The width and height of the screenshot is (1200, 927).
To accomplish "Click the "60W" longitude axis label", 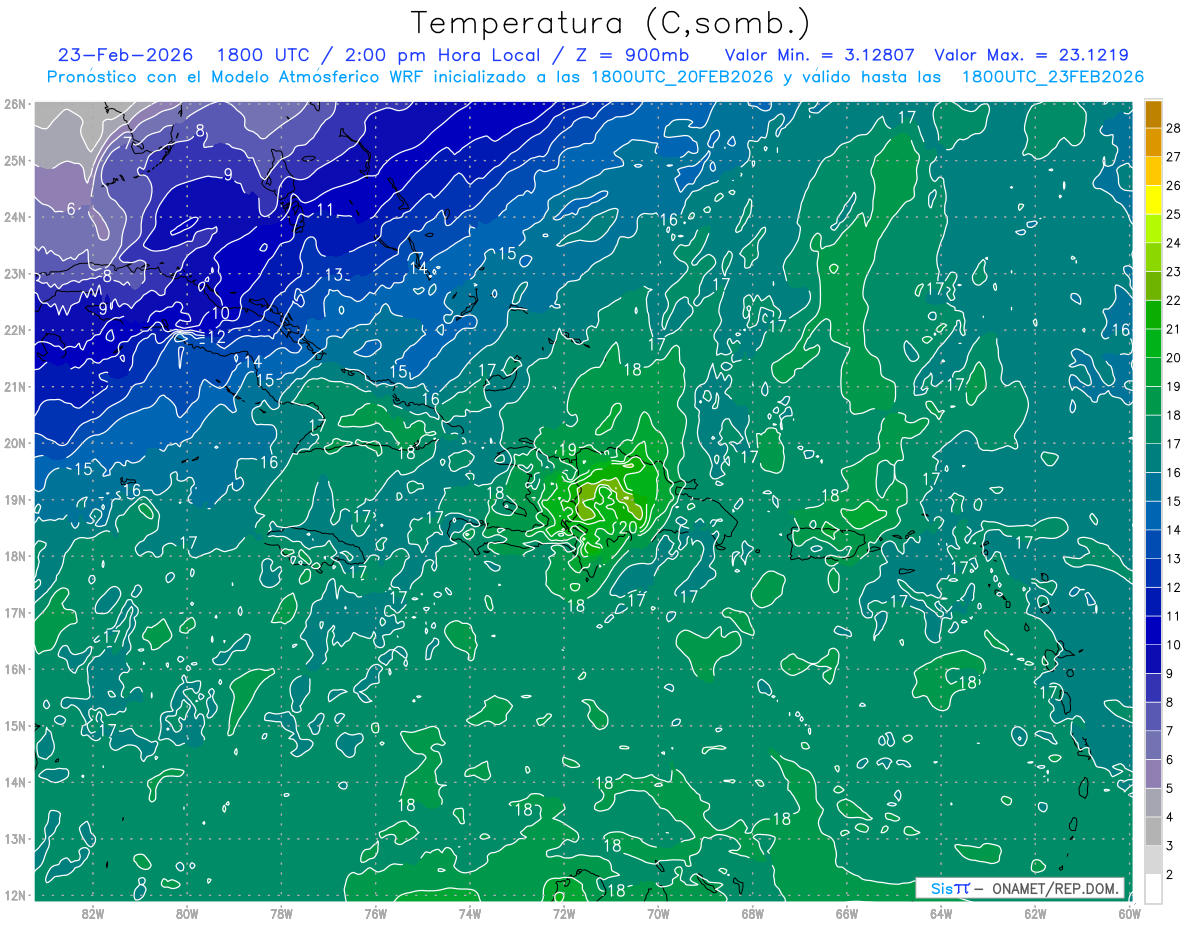I will (x=1129, y=913).
